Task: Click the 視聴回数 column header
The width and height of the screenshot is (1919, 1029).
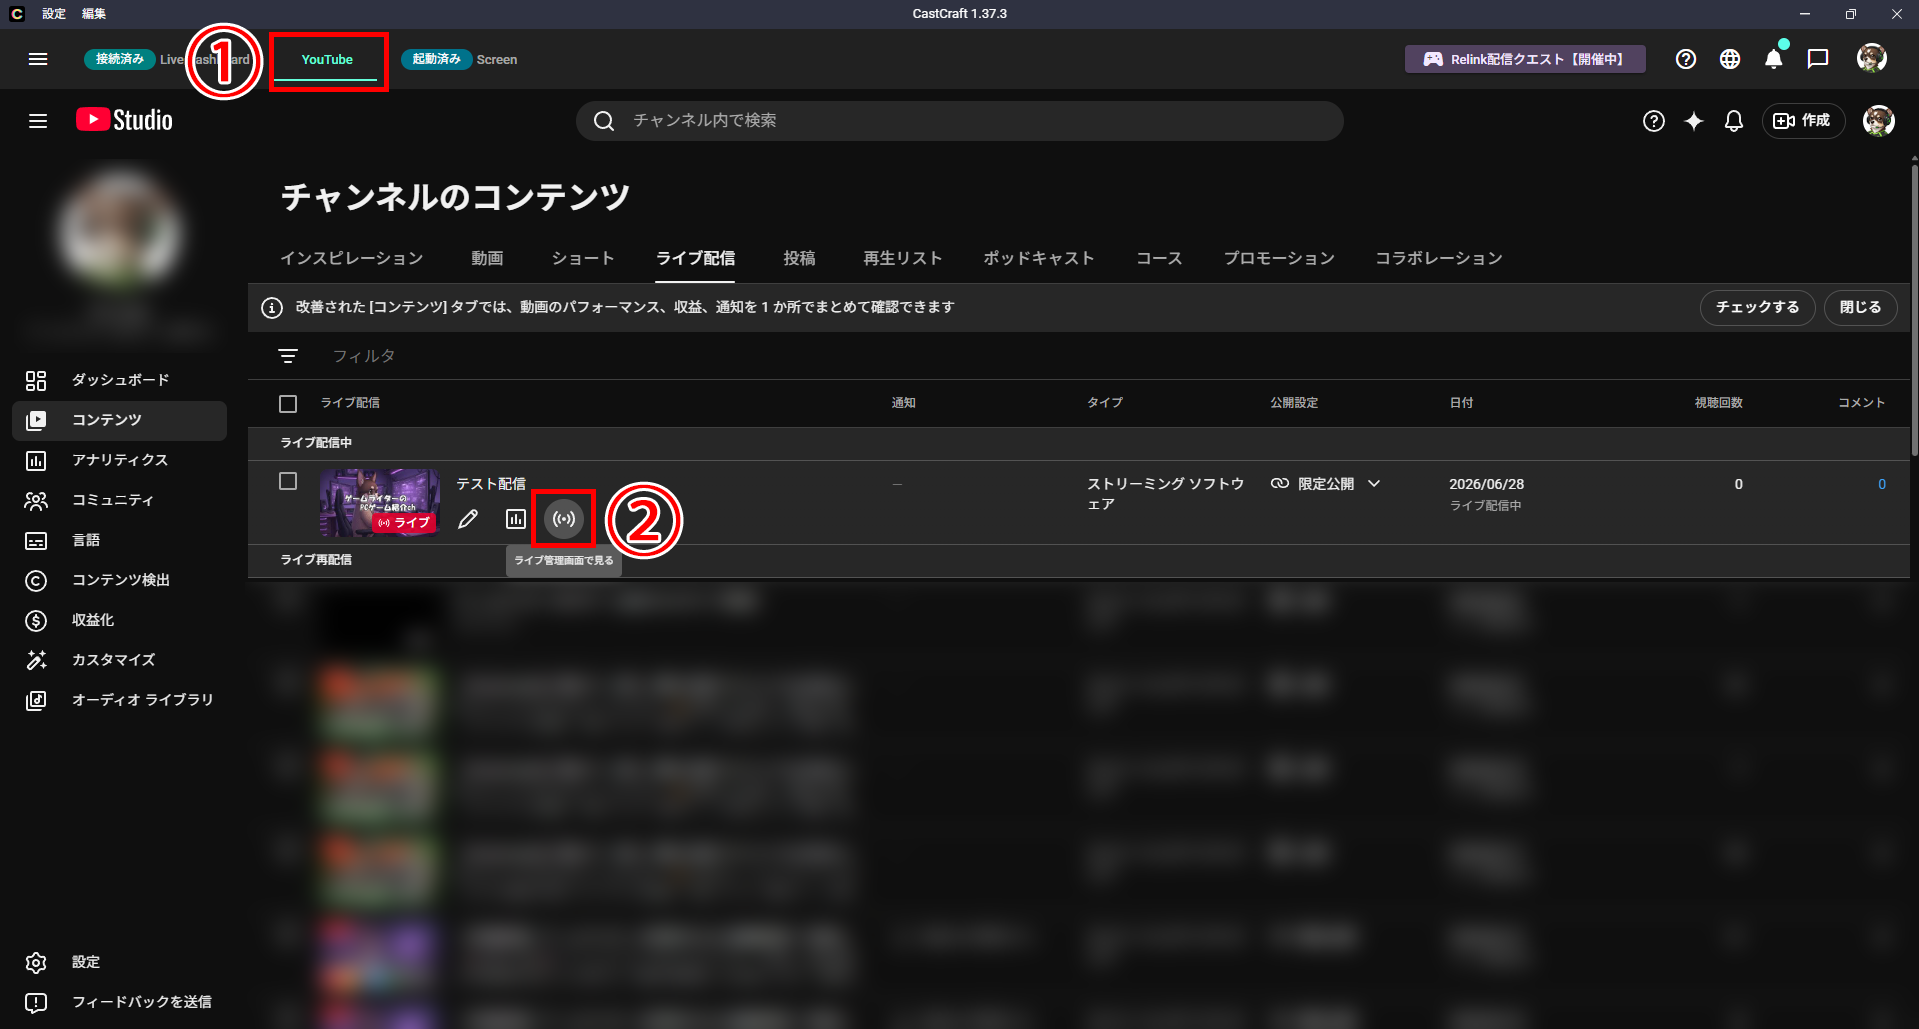Action: pos(1719,403)
